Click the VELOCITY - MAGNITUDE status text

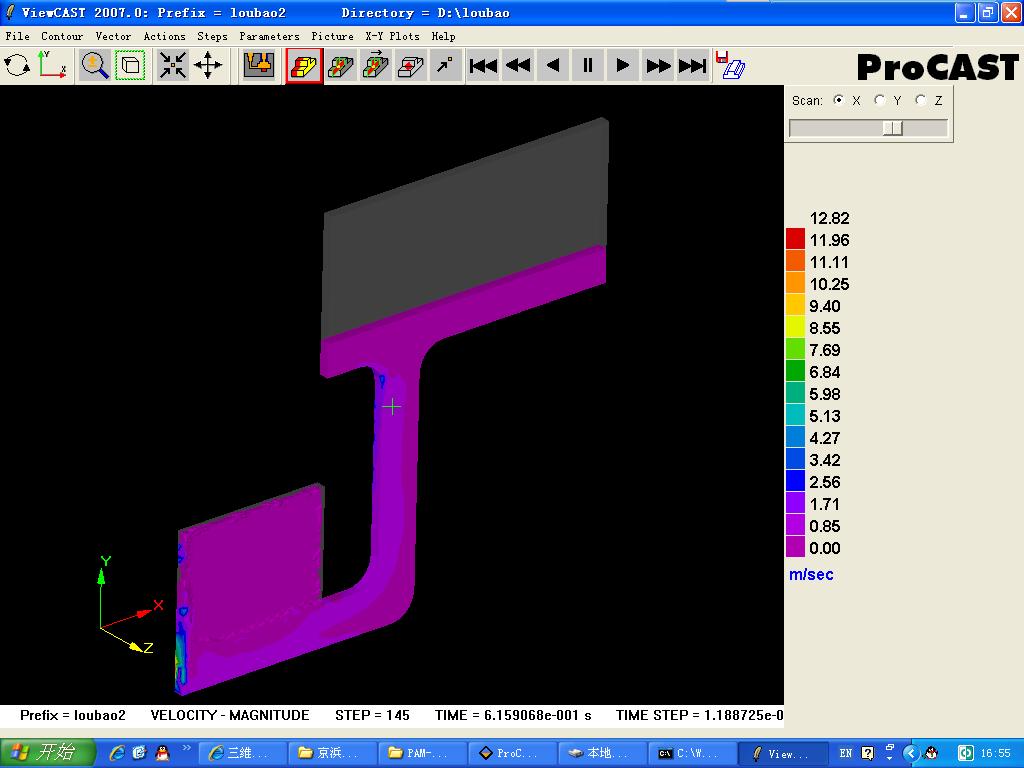[230, 715]
